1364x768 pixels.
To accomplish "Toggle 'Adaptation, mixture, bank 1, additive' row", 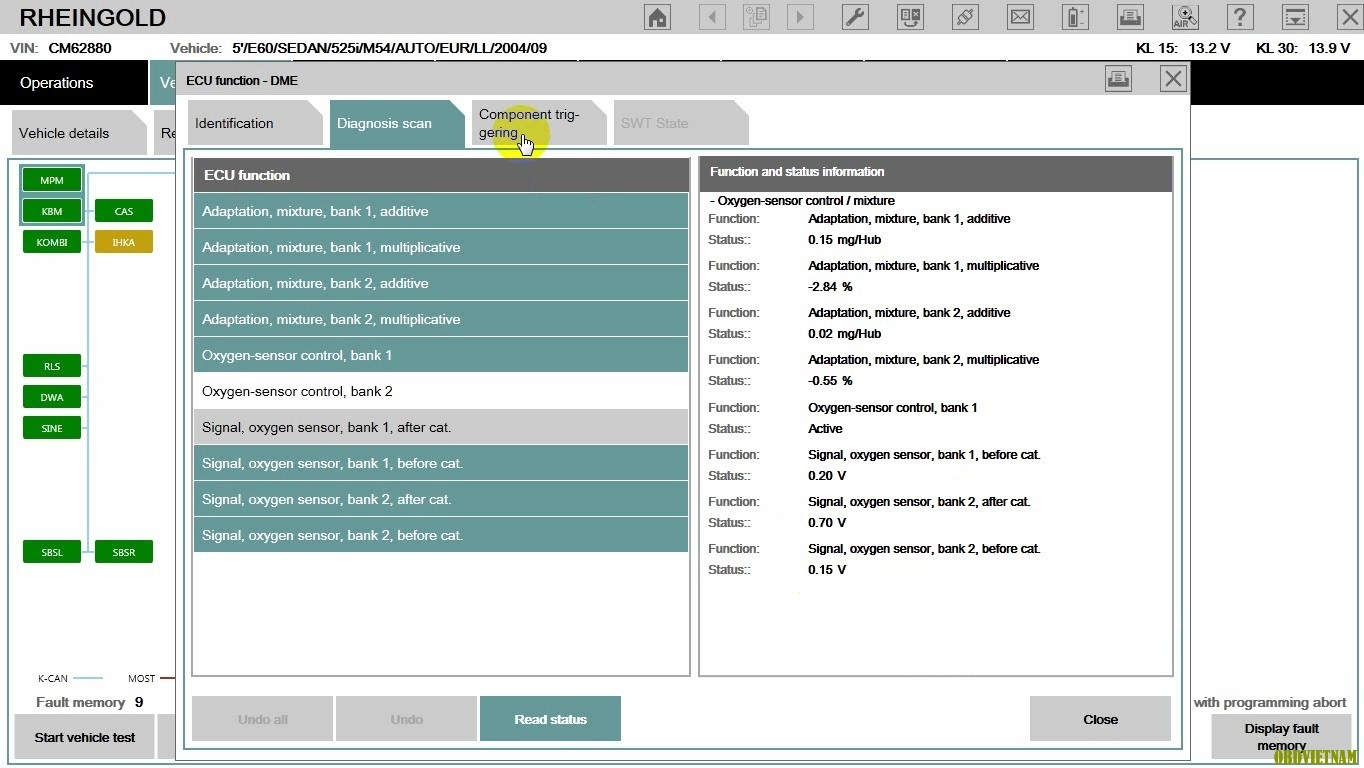I will point(441,211).
